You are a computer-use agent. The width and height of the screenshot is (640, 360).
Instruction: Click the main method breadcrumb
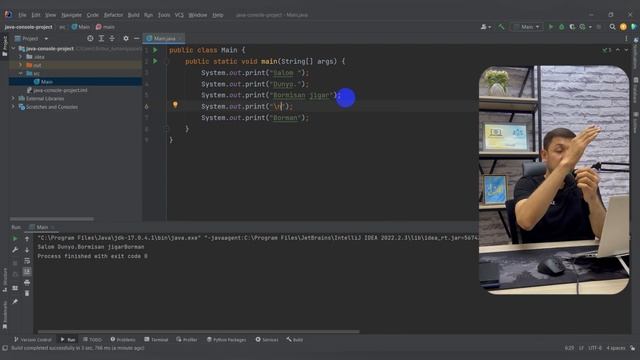[105, 27]
